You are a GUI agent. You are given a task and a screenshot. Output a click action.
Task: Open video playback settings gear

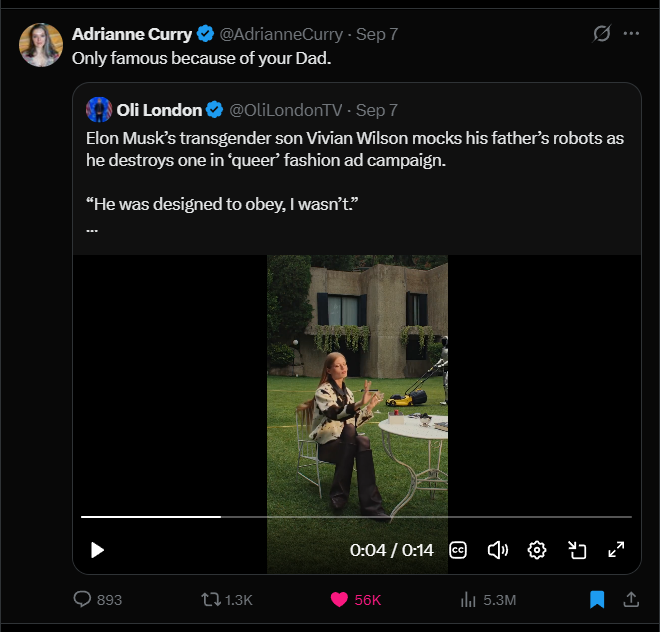pyautogui.click(x=537, y=550)
